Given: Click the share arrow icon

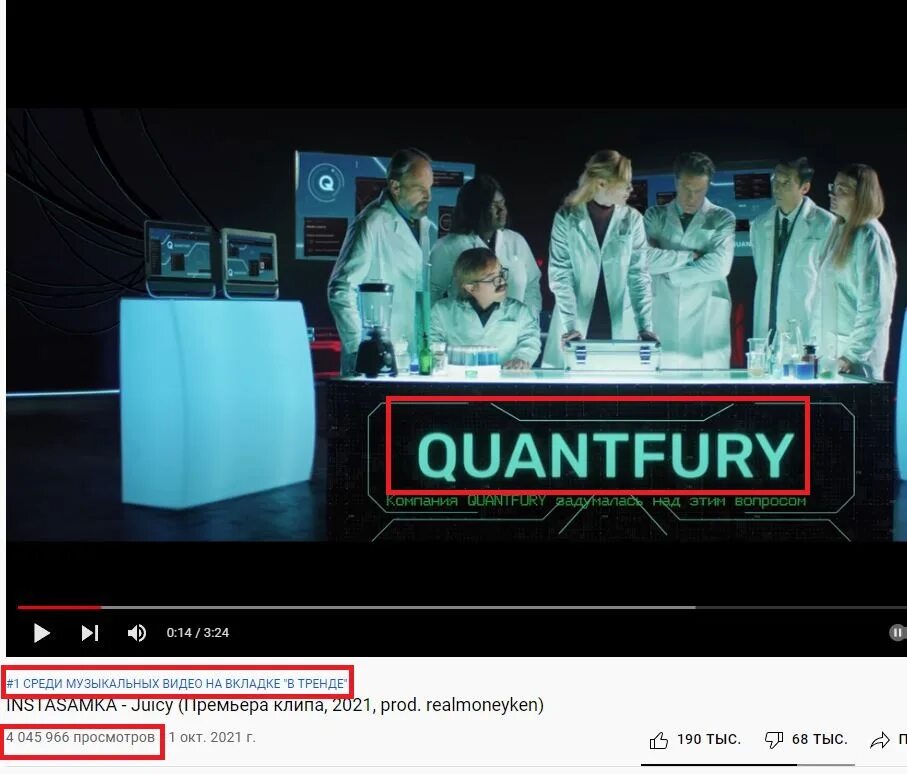Looking at the screenshot, I should (880, 740).
